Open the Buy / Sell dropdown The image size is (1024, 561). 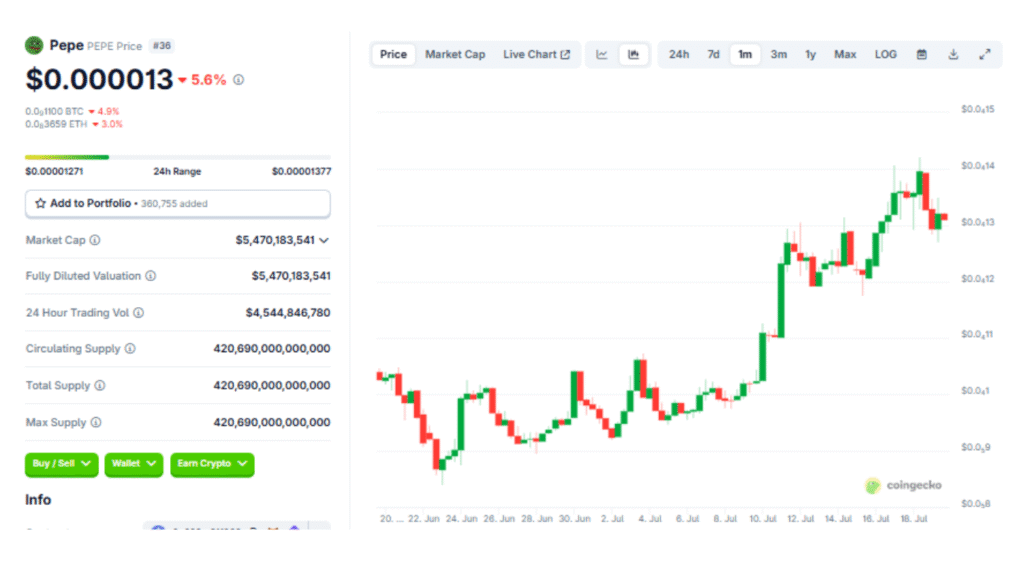(61, 464)
